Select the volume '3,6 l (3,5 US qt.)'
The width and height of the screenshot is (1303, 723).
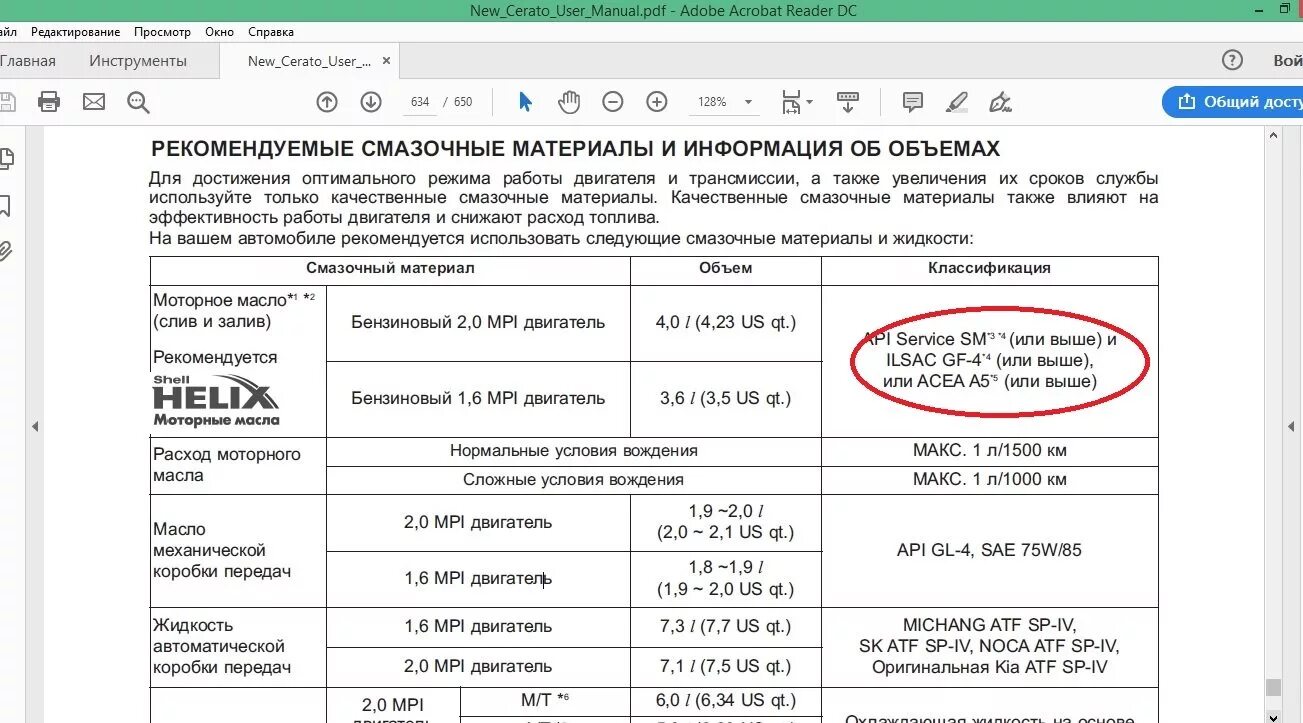(x=725, y=398)
